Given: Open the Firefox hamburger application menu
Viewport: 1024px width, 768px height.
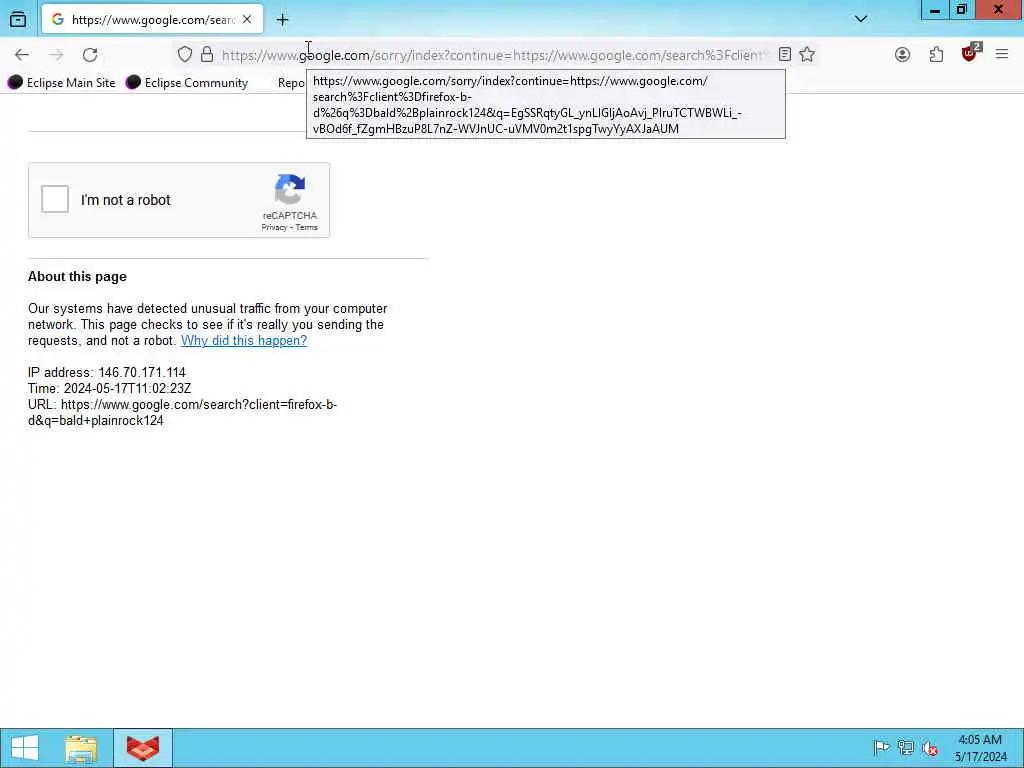Looking at the screenshot, I should (x=1002, y=55).
